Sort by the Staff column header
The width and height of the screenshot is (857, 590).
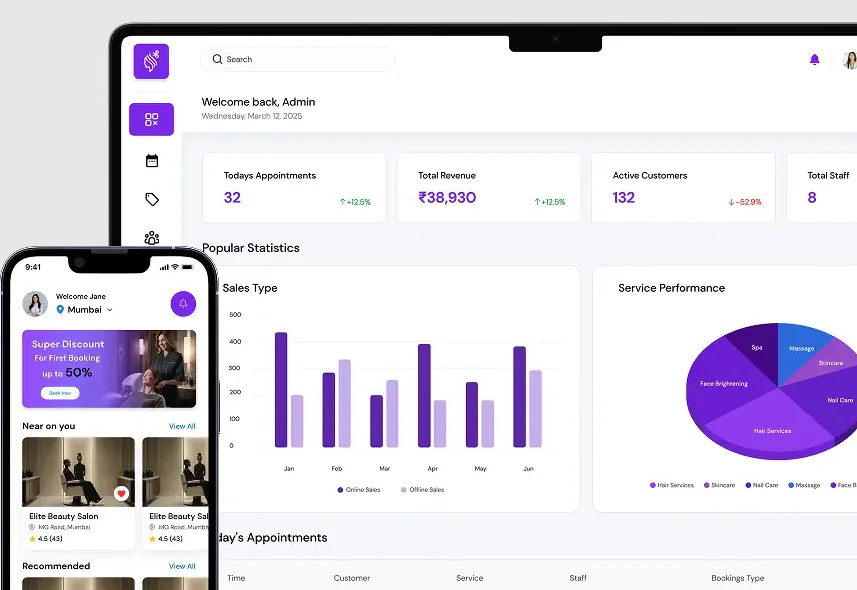tap(578, 578)
